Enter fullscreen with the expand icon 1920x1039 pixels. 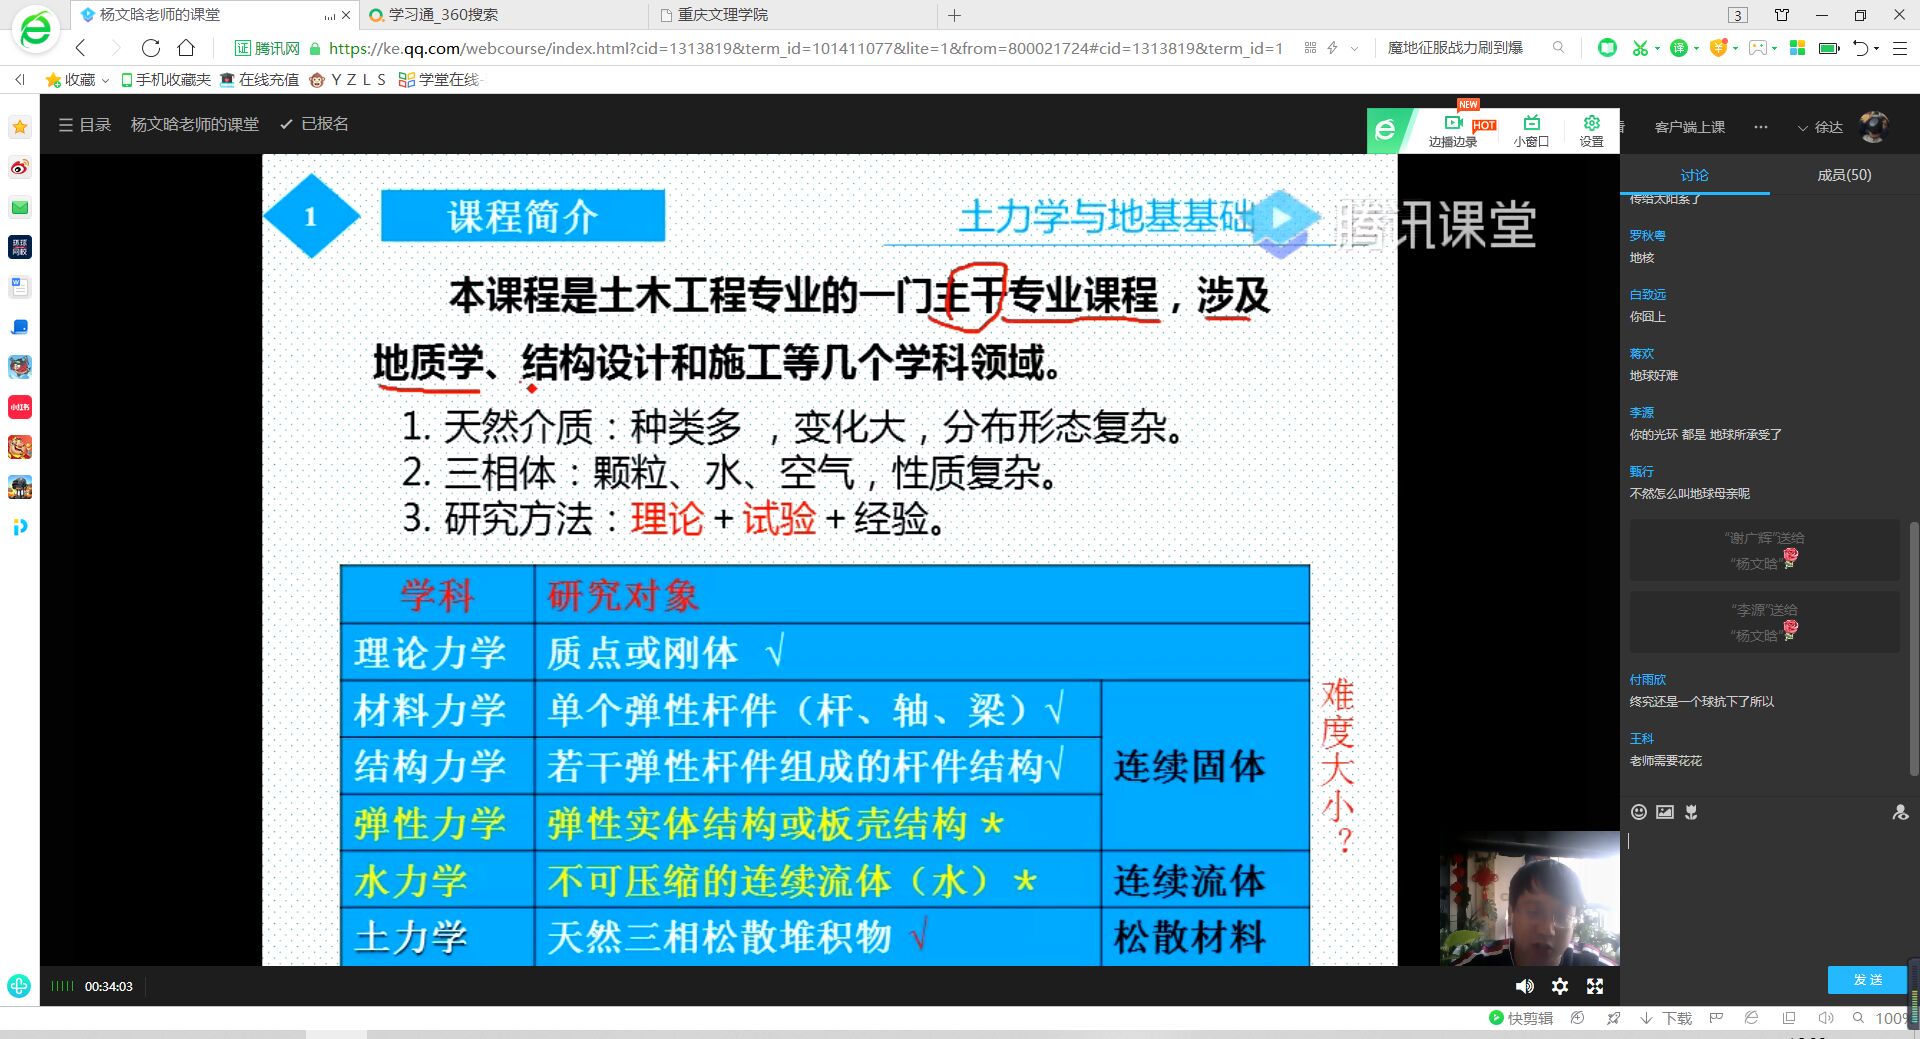tap(1595, 987)
